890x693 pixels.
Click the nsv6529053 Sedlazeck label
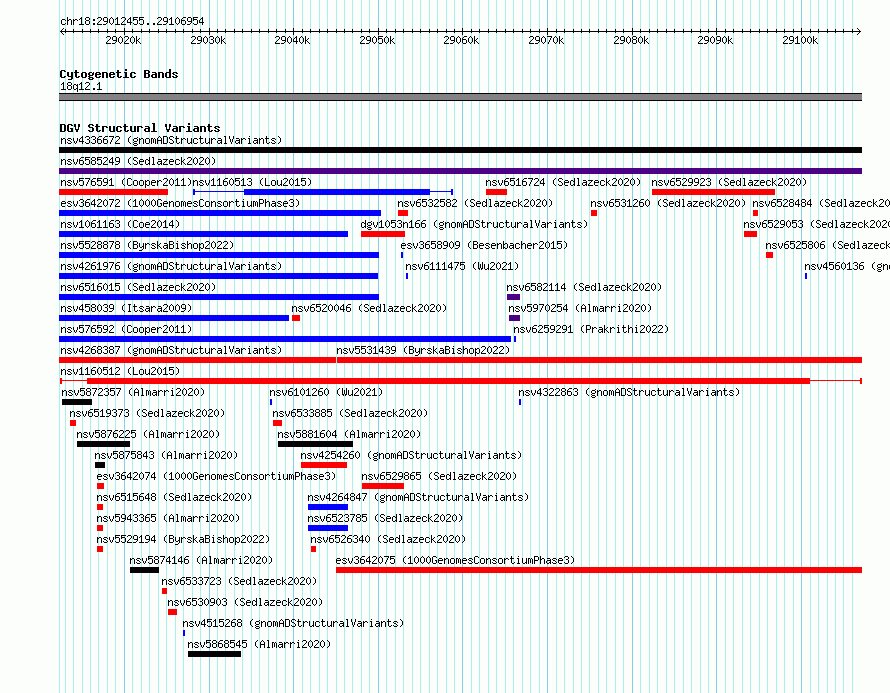[817, 224]
